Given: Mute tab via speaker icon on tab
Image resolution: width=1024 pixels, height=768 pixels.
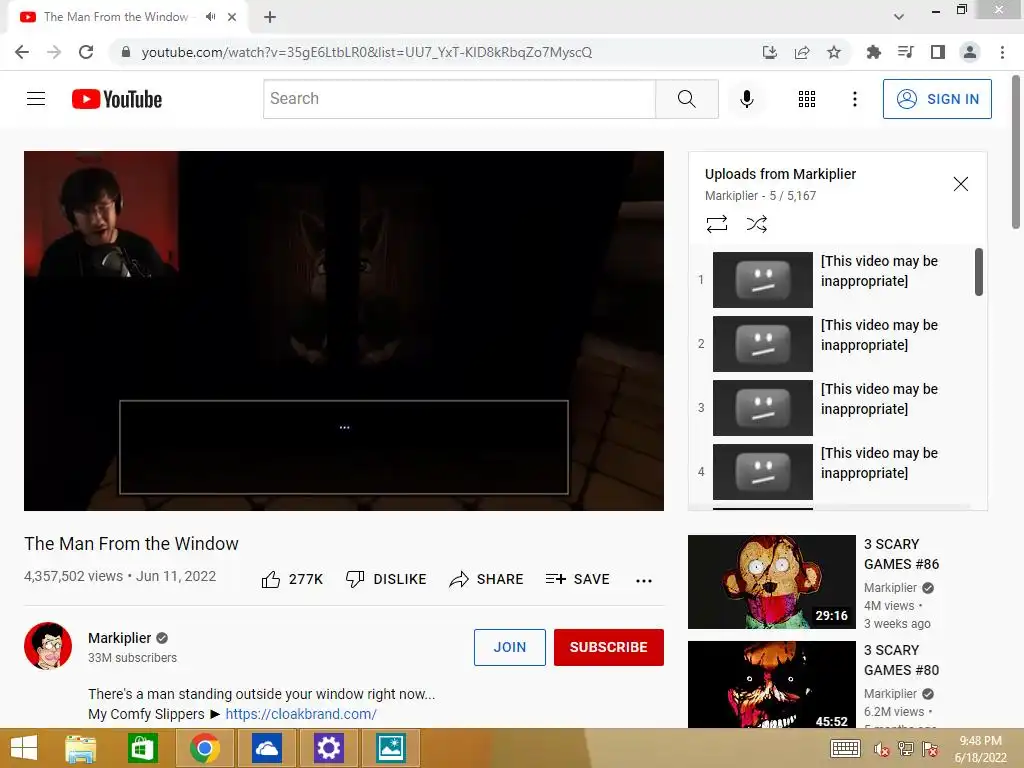Looking at the screenshot, I should click(210, 17).
